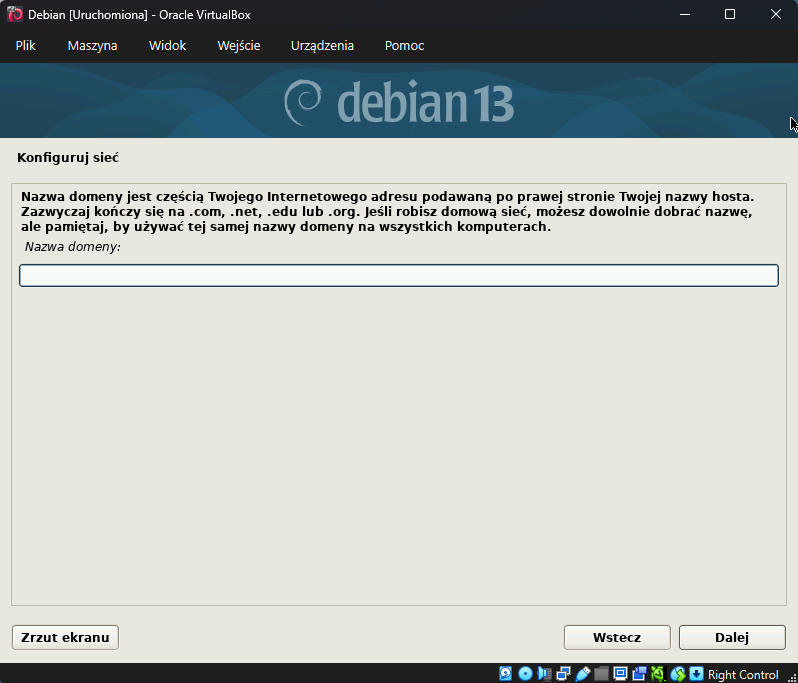Open the optical disc drive status icon
This screenshot has width=798, height=683.
pos(525,674)
